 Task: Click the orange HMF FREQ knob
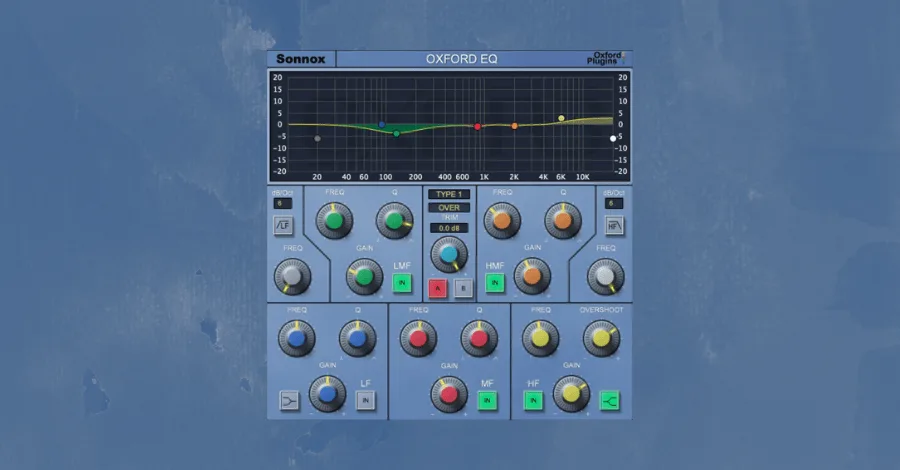point(502,220)
